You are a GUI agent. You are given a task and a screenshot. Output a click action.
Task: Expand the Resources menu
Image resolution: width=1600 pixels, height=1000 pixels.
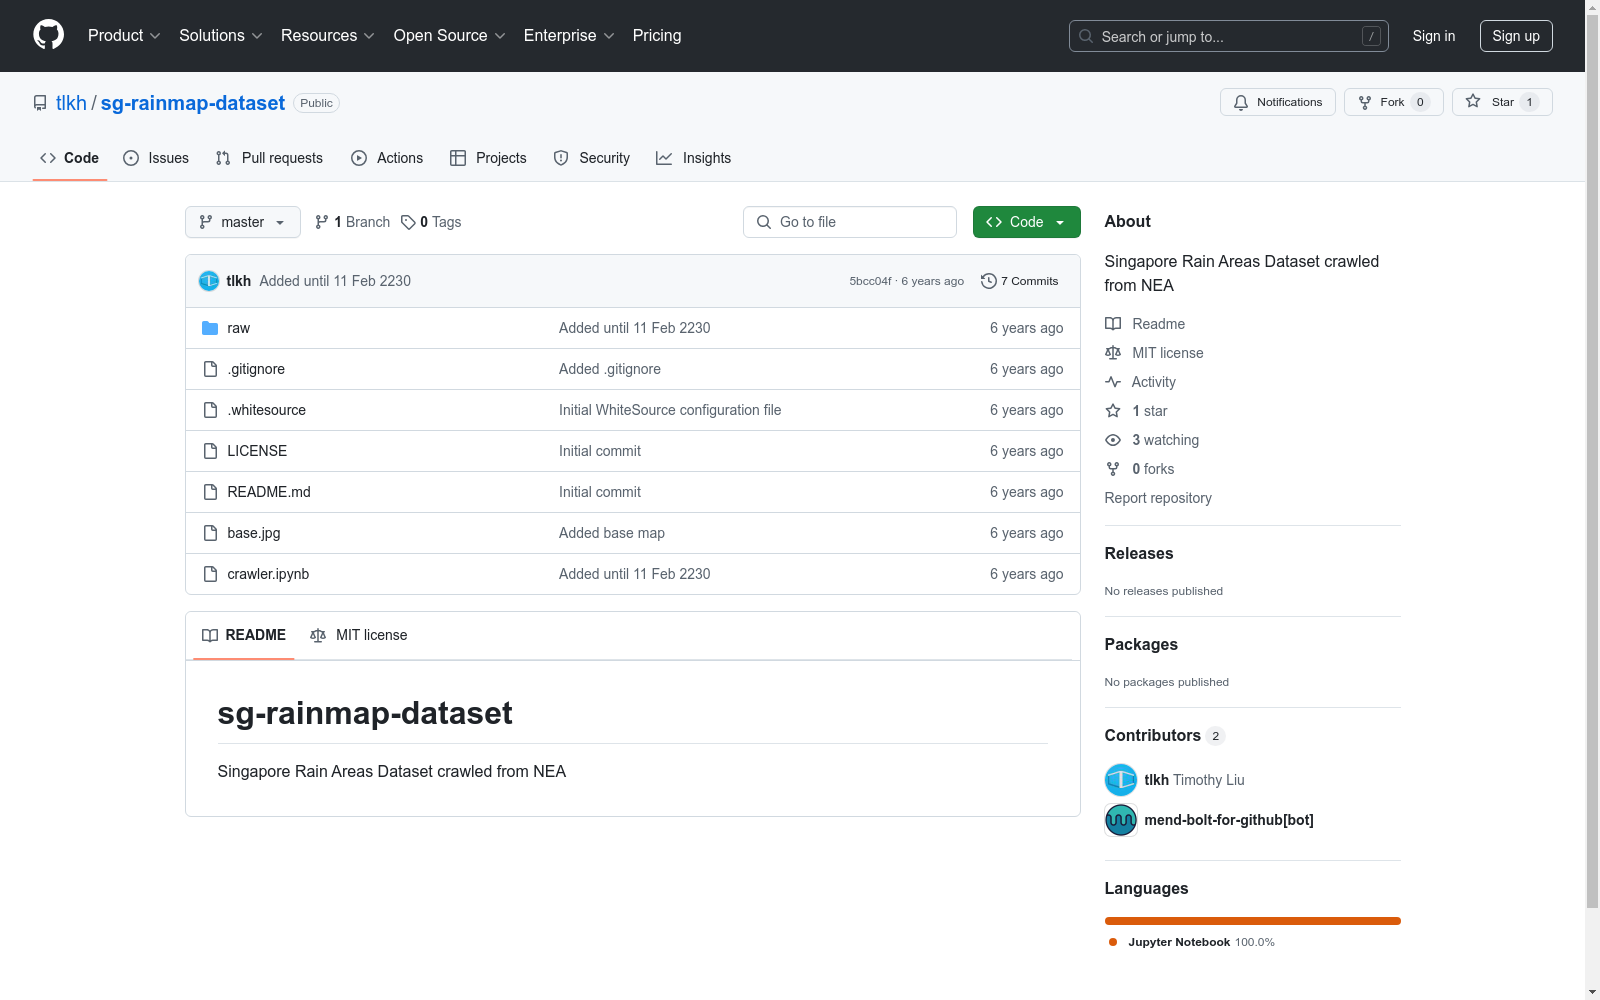[328, 35]
